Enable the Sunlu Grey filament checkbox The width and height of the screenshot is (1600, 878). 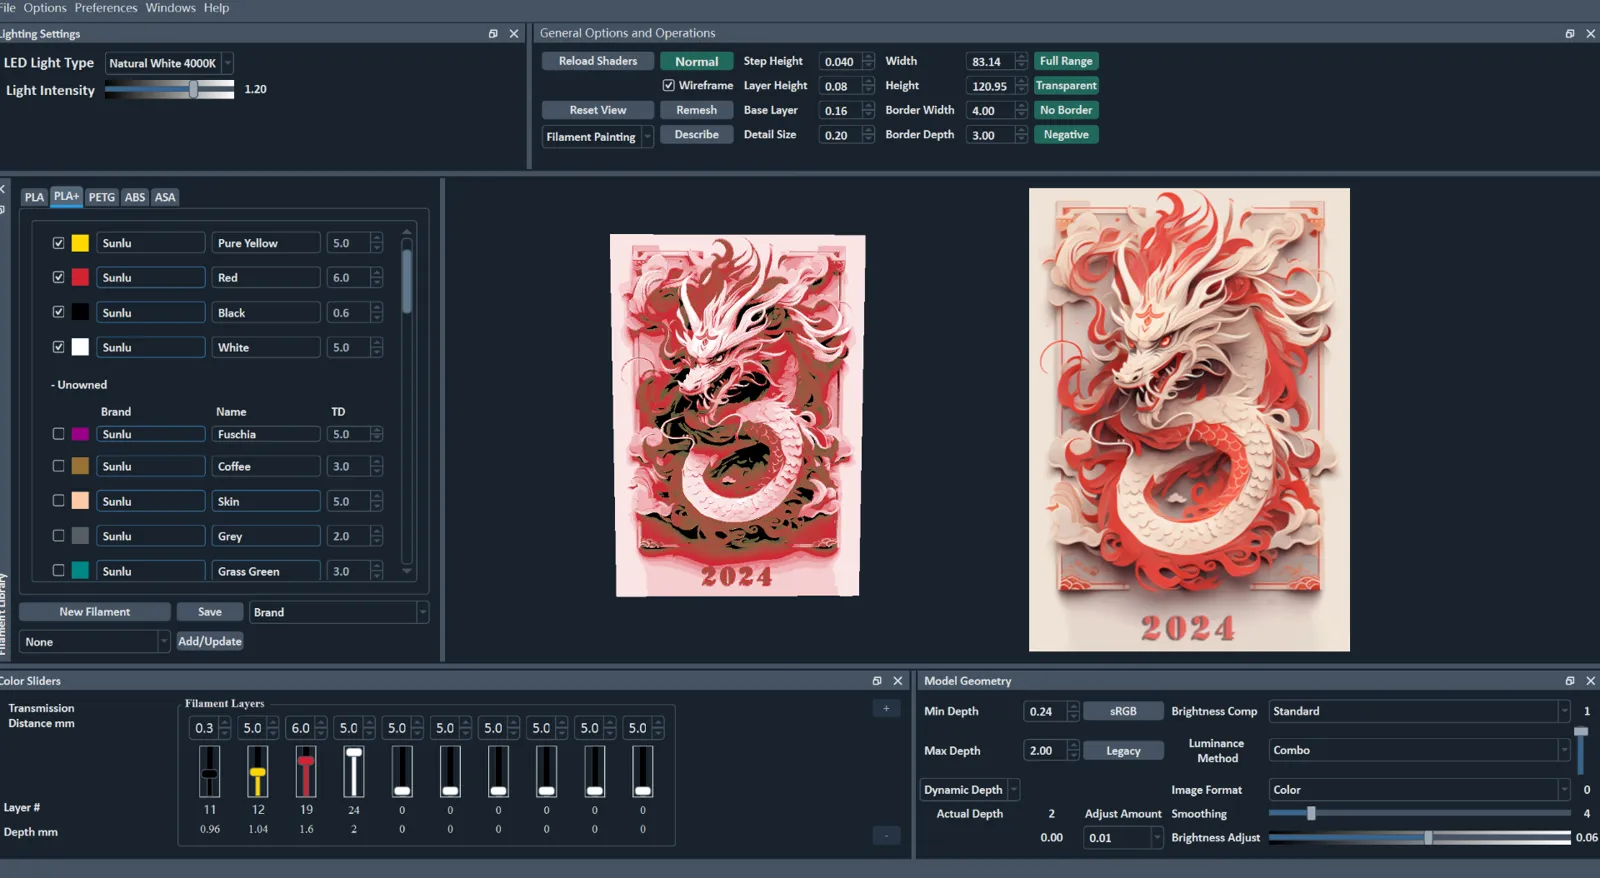pyautogui.click(x=58, y=536)
